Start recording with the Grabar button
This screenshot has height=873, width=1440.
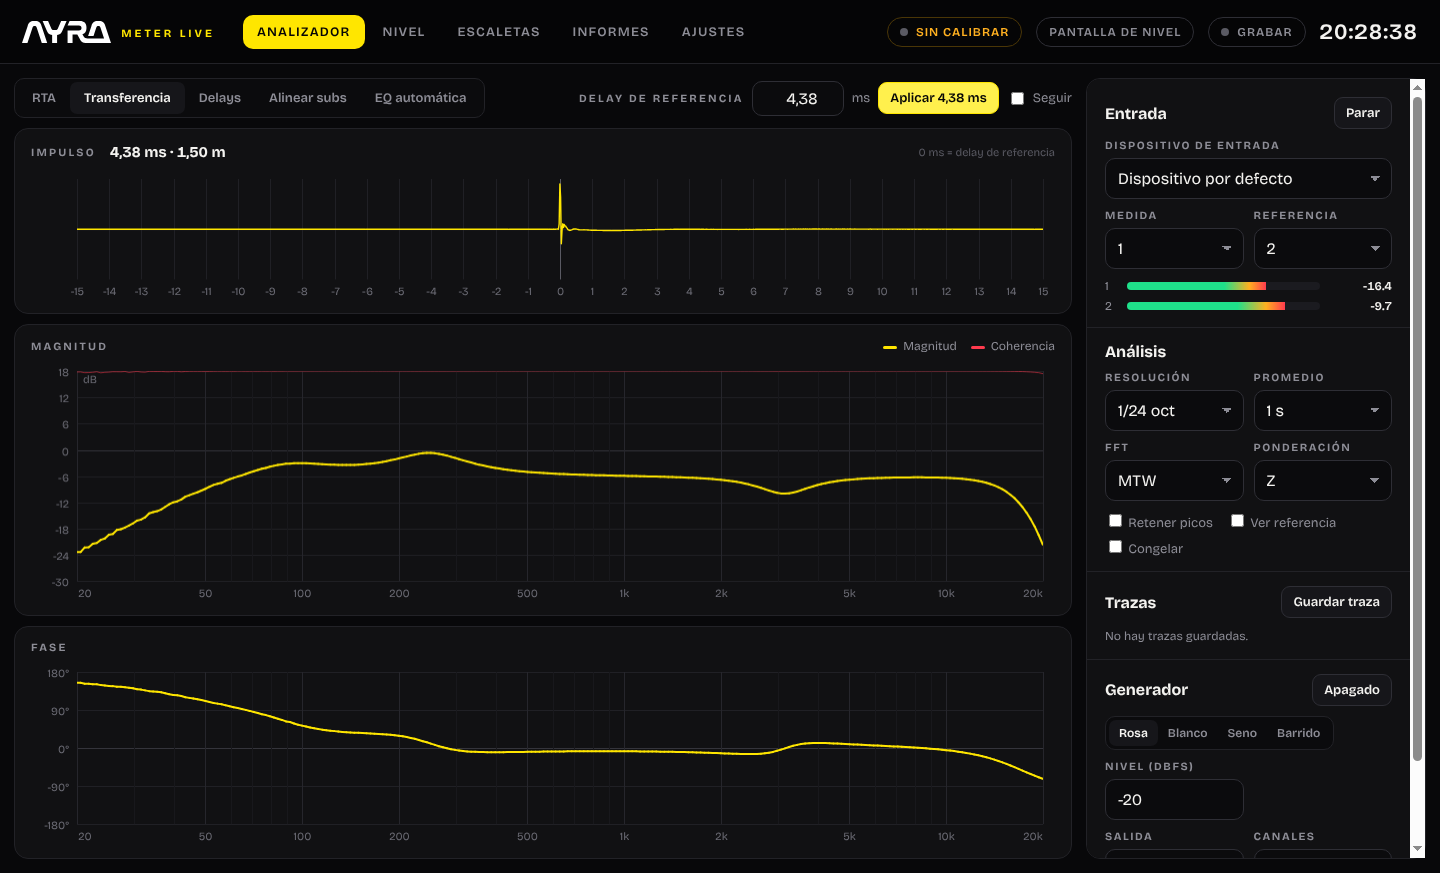(x=1256, y=32)
